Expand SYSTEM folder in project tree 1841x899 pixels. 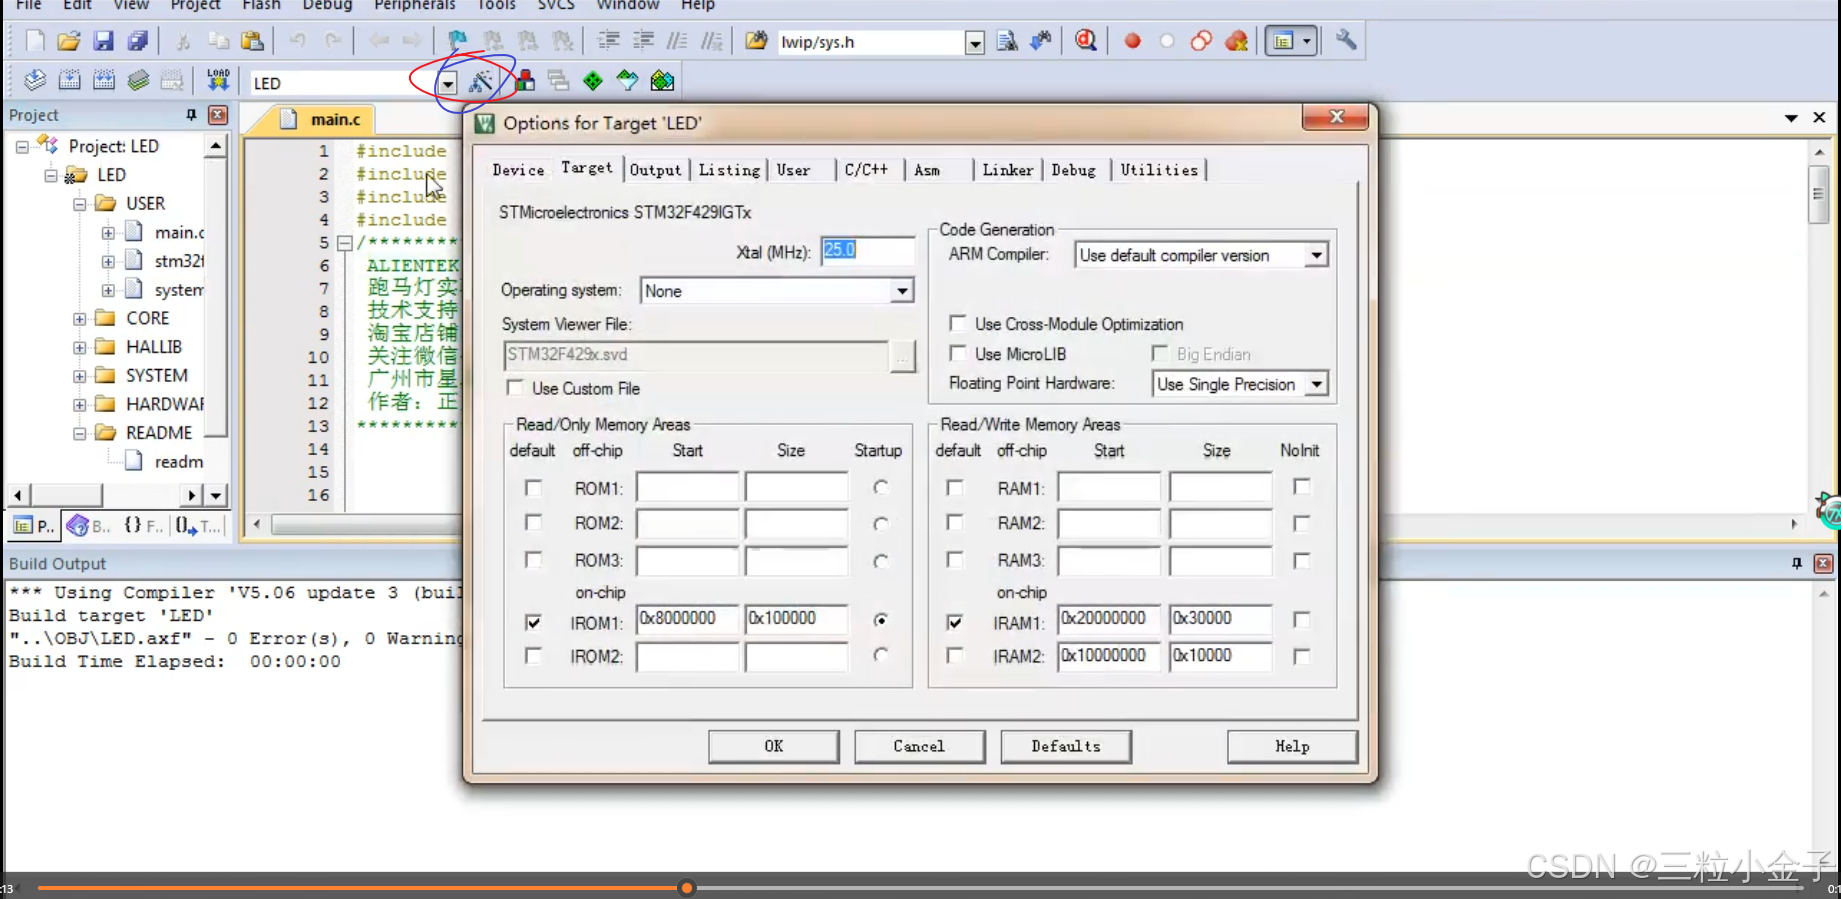point(79,377)
